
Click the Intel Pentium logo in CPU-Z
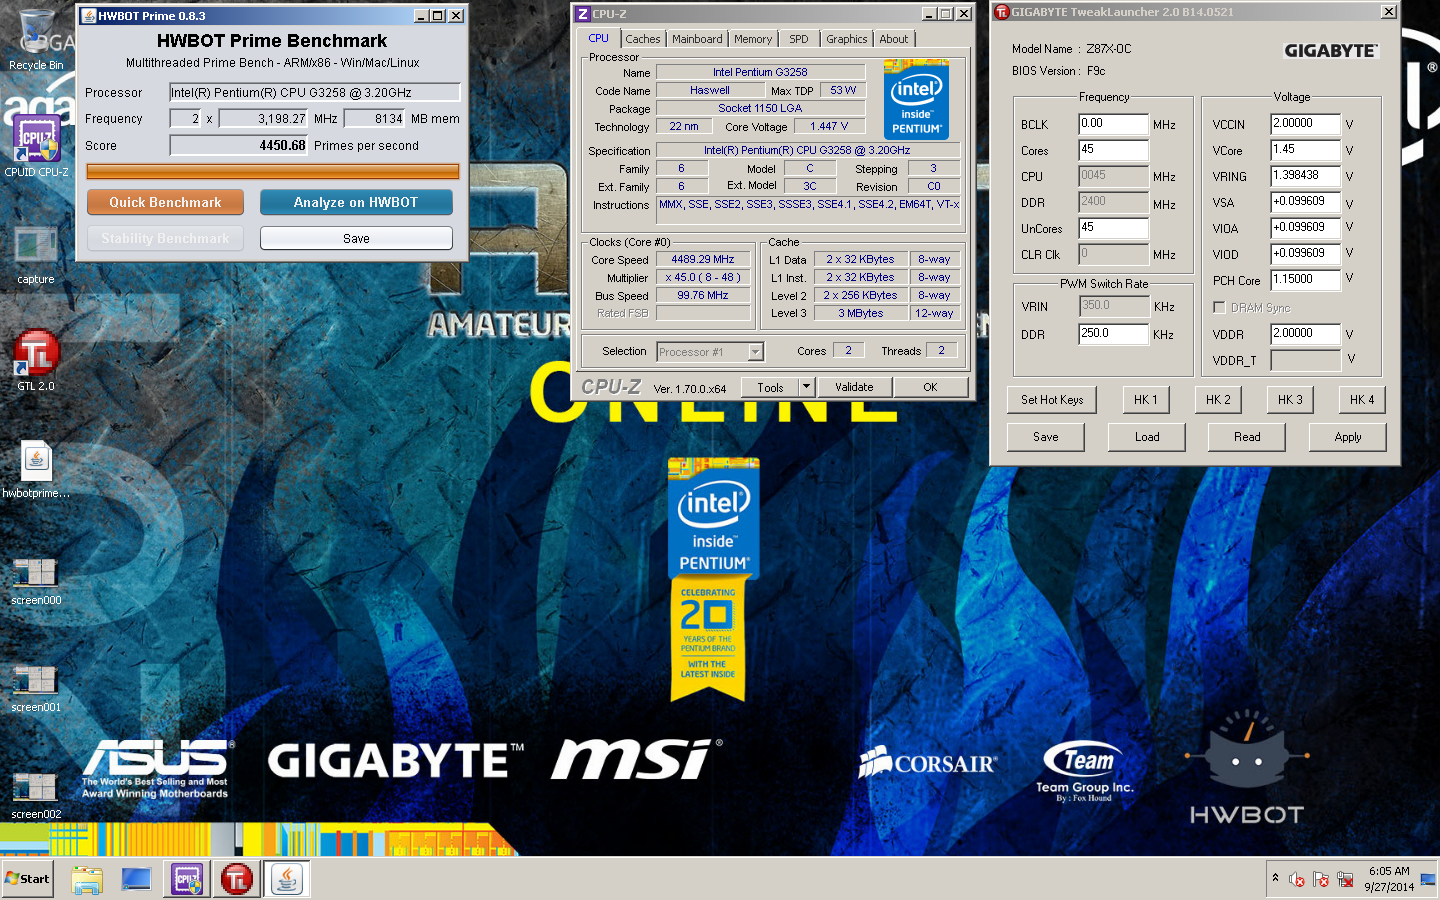tap(916, 101)
